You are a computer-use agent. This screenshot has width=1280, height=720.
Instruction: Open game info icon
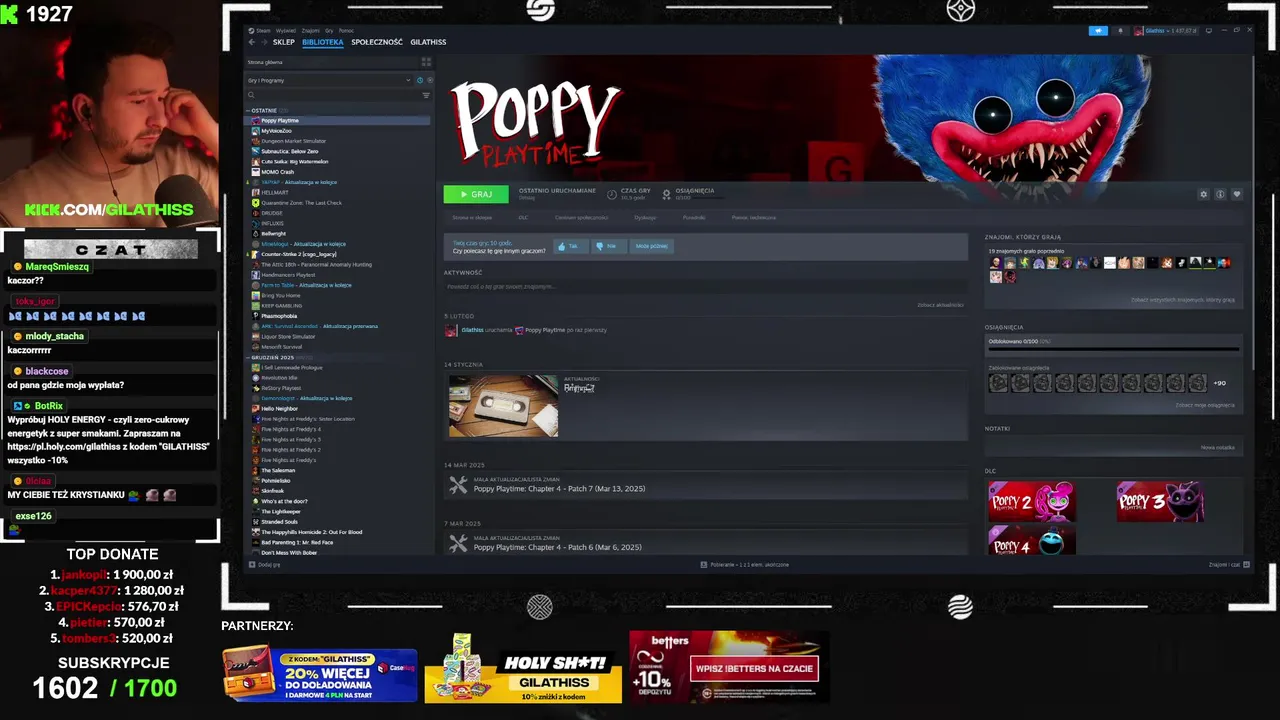tap(1220, 194)
